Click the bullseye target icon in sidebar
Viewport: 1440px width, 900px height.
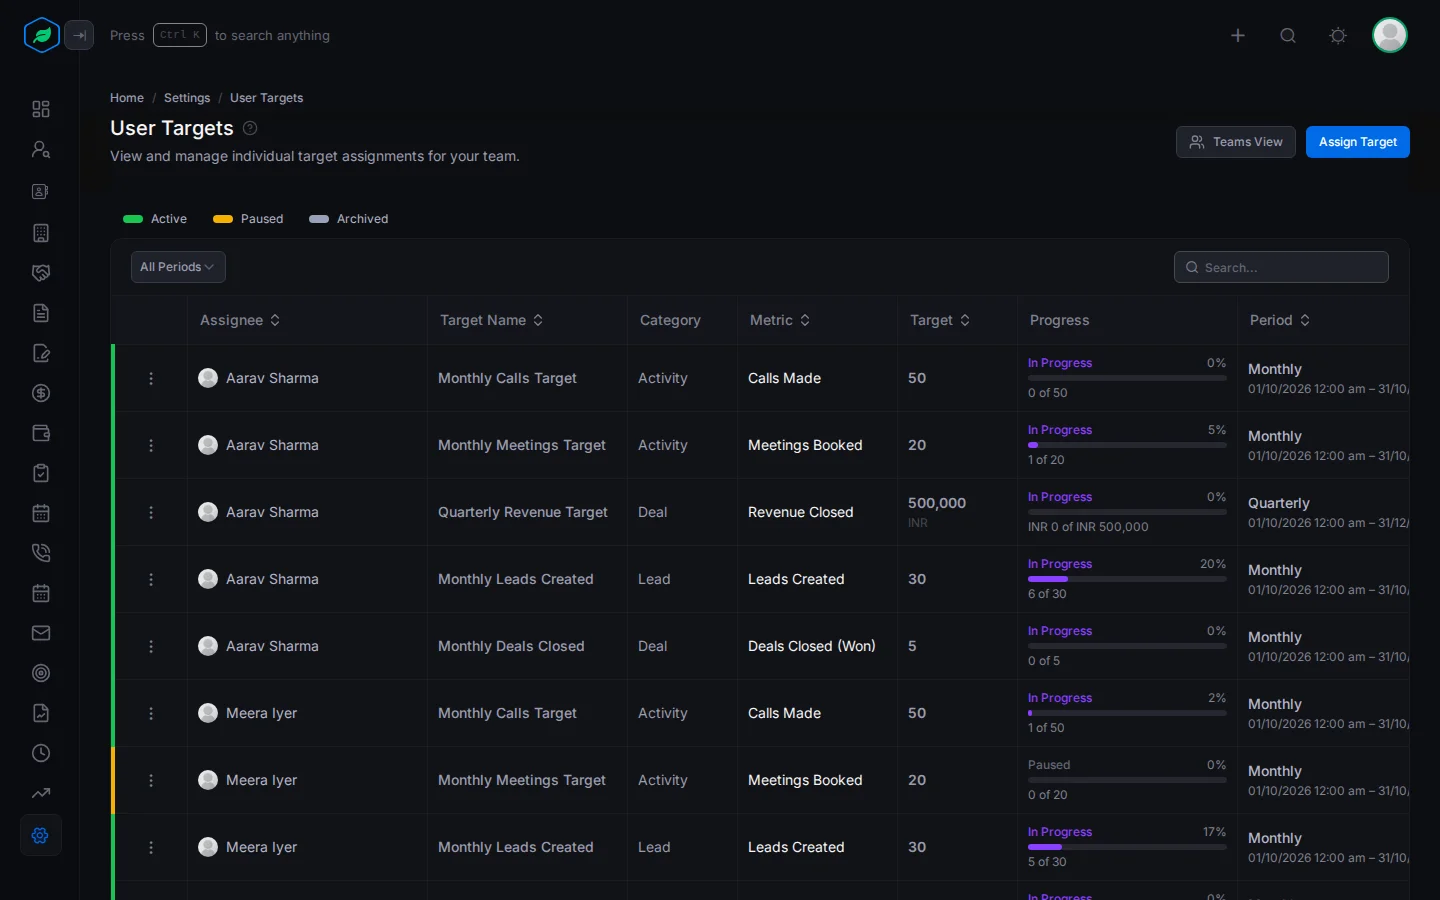(x=41, y=673)
